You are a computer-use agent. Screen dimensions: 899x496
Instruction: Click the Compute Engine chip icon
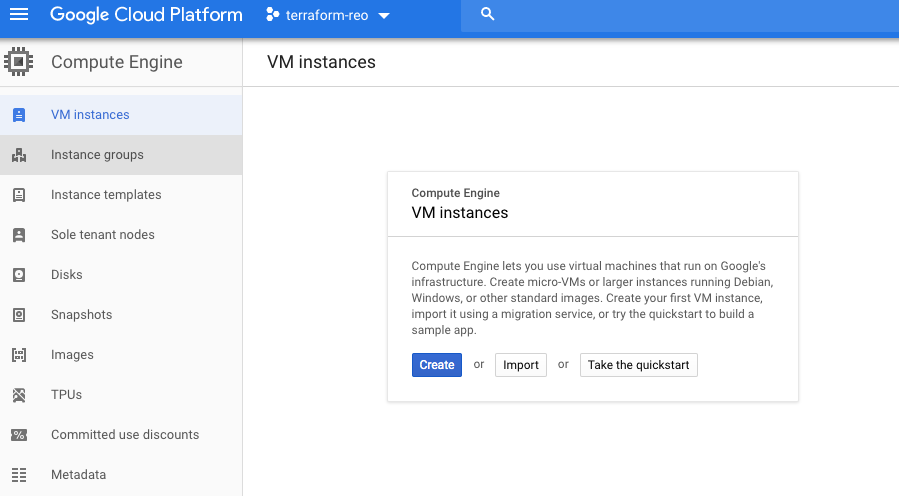18,61
